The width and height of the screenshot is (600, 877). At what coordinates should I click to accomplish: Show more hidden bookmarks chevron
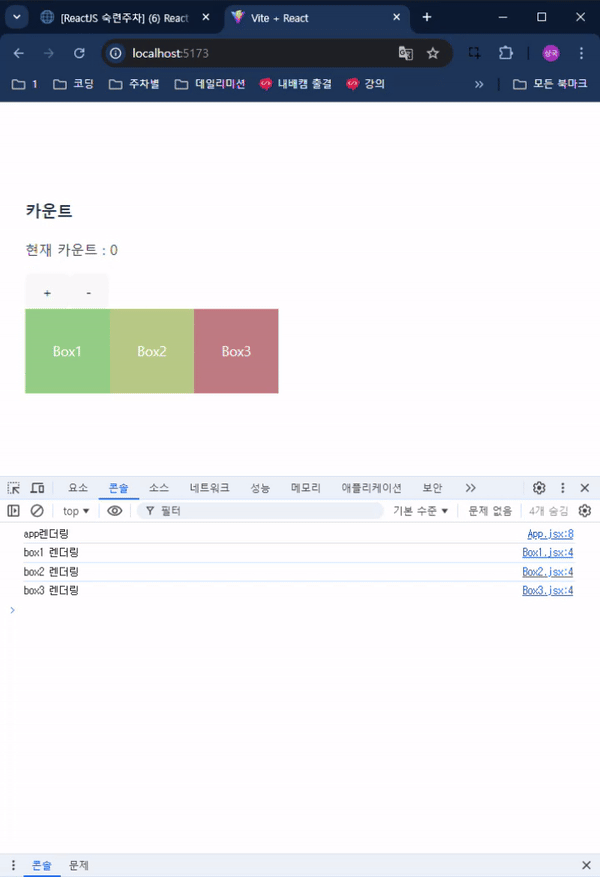(479, 84)
